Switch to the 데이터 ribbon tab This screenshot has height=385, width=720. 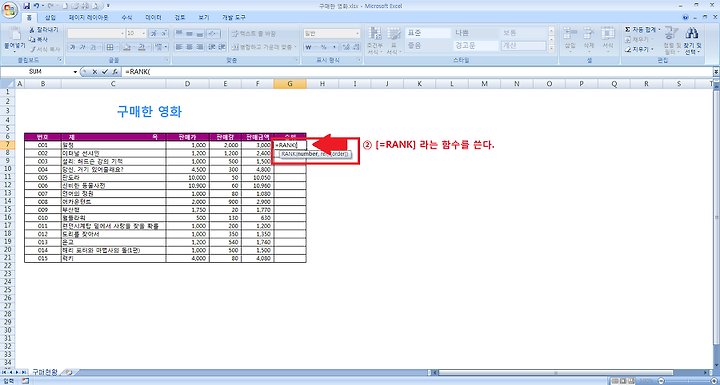click(x=153, y=17)
